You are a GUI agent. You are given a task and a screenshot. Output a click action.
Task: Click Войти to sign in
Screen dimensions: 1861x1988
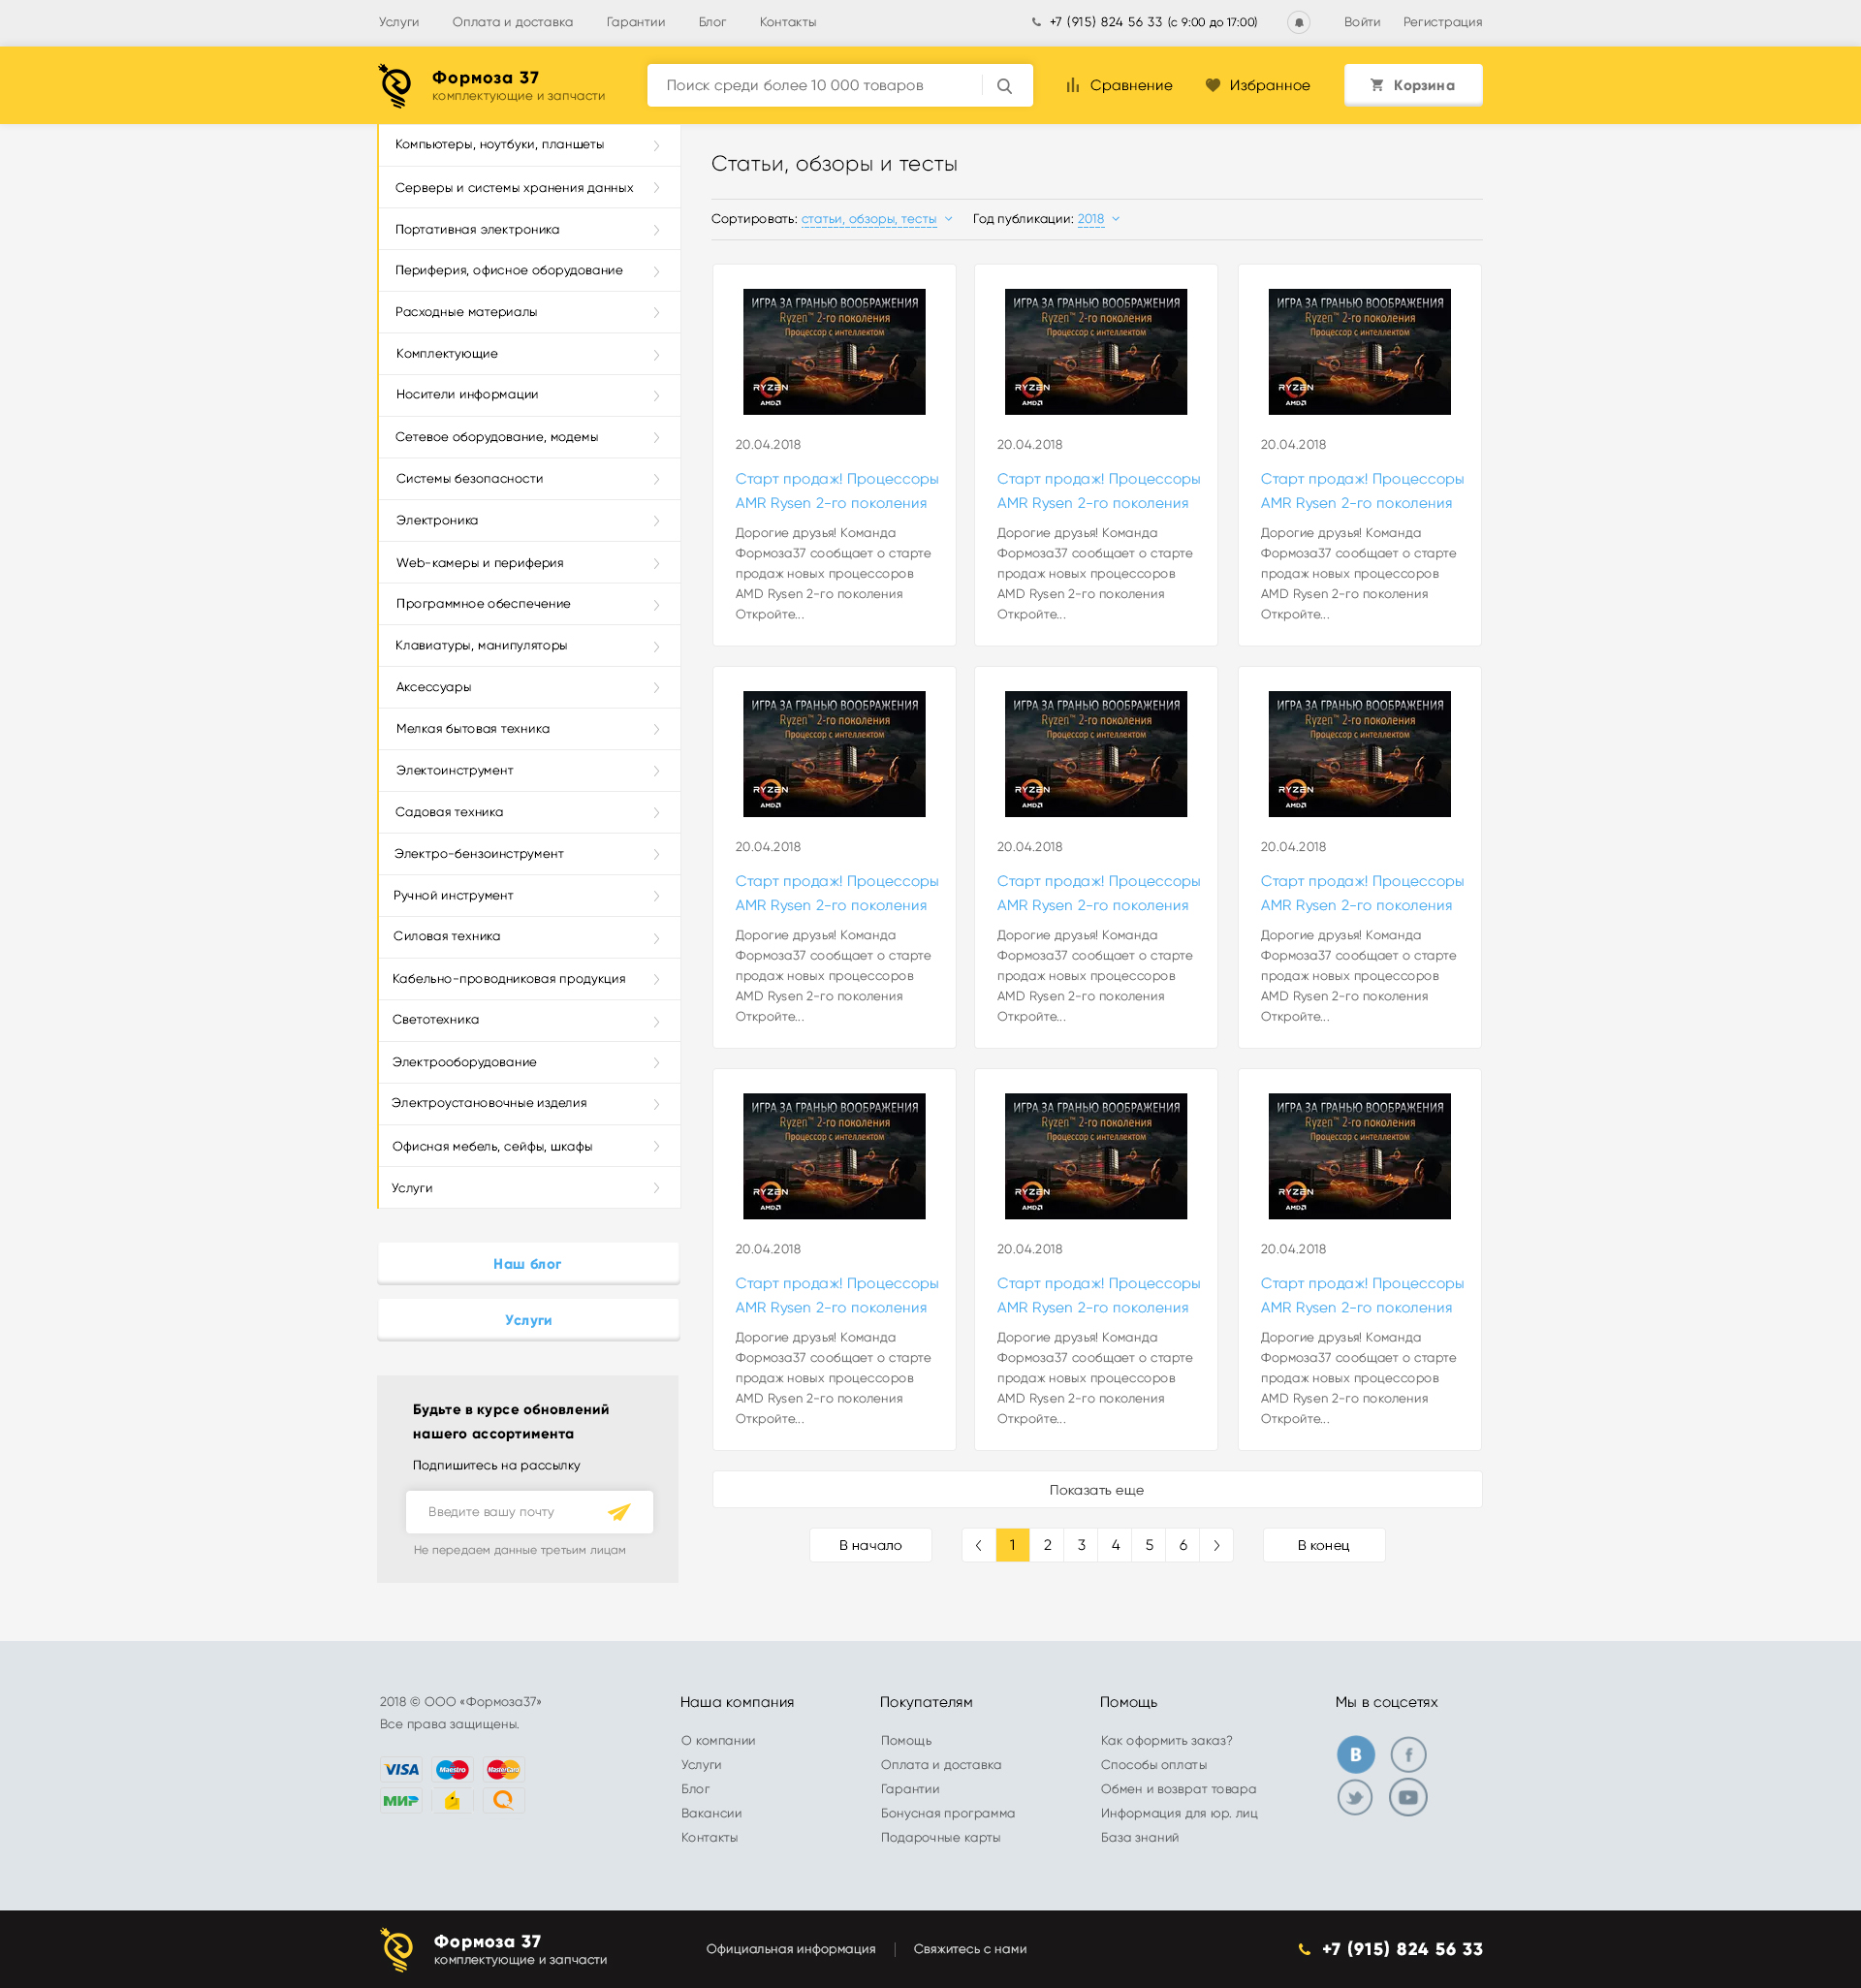coord(1361,22)
